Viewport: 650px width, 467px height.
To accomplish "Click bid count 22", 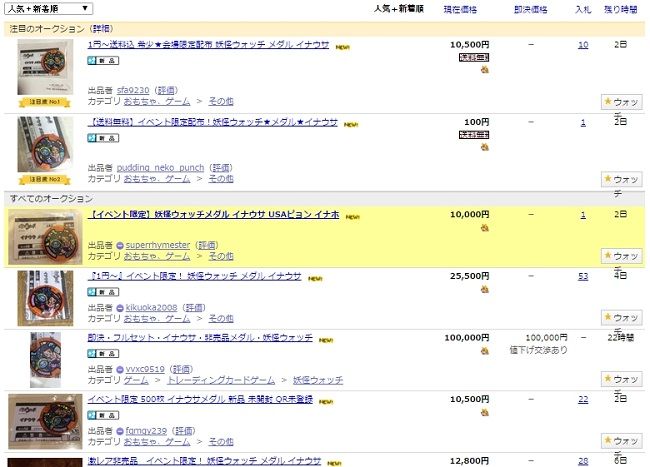I will pos(583,399).
